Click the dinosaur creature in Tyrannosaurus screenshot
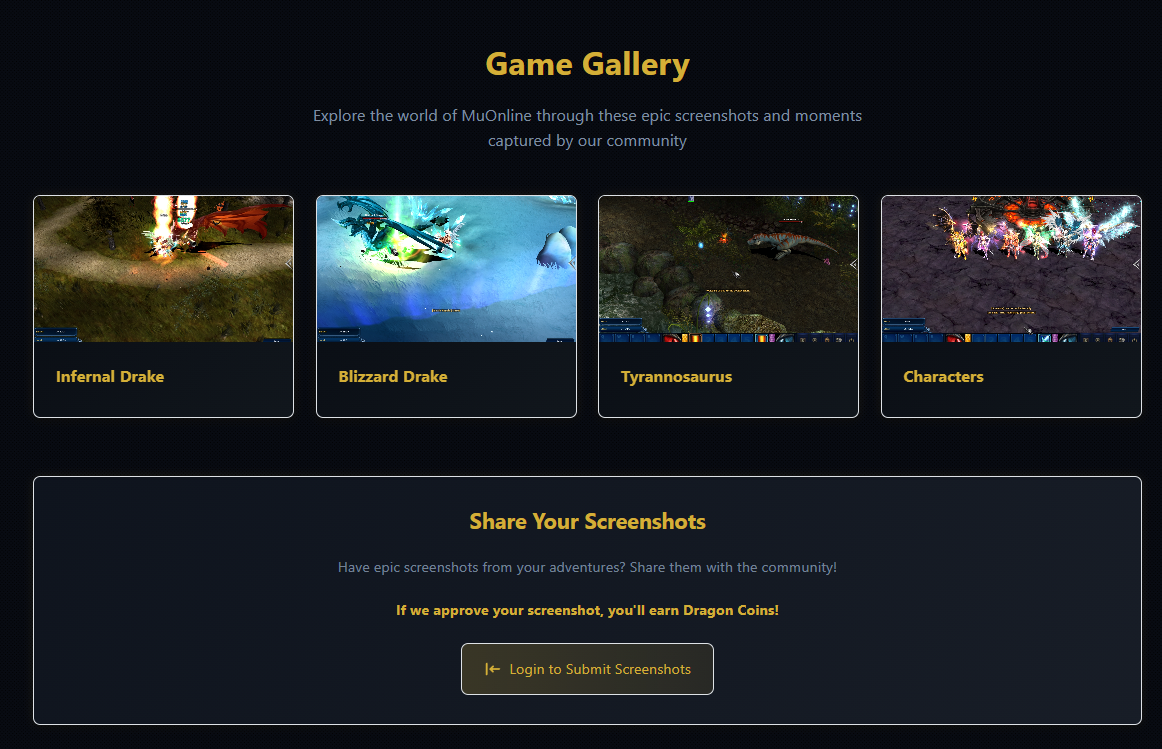Screen dimensions: 1162x749 pos(787,244)
